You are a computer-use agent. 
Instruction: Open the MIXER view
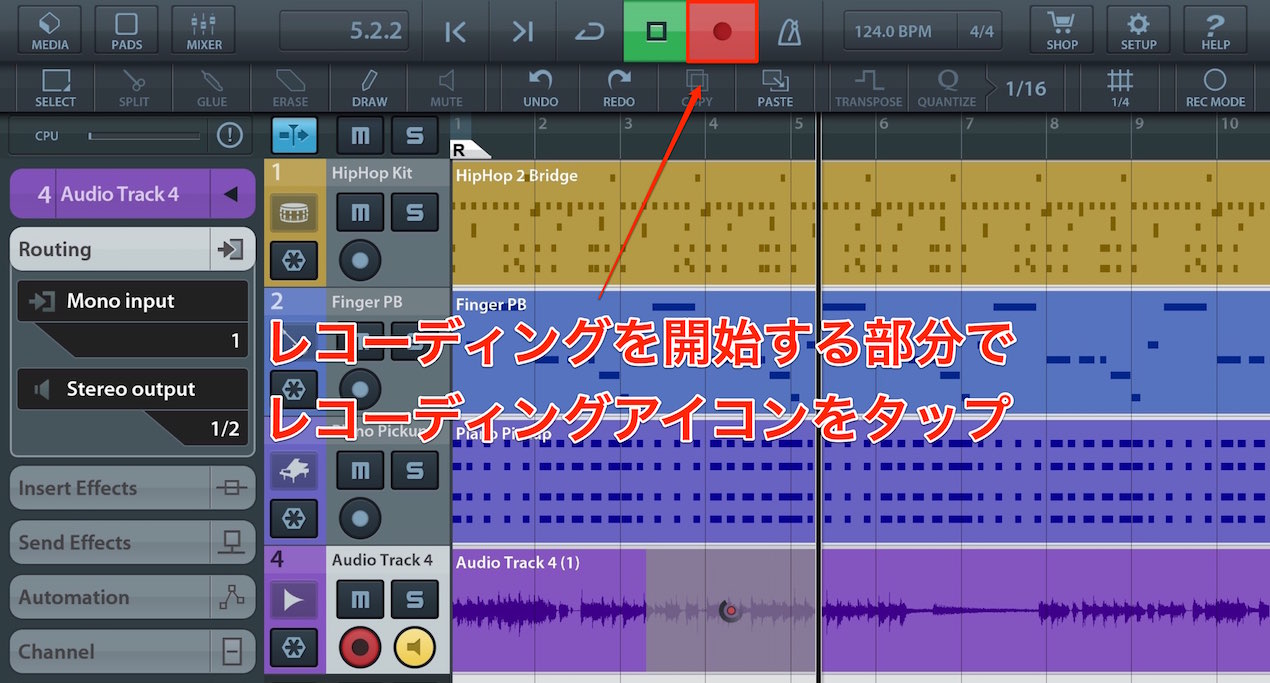(x=203, y=31)
